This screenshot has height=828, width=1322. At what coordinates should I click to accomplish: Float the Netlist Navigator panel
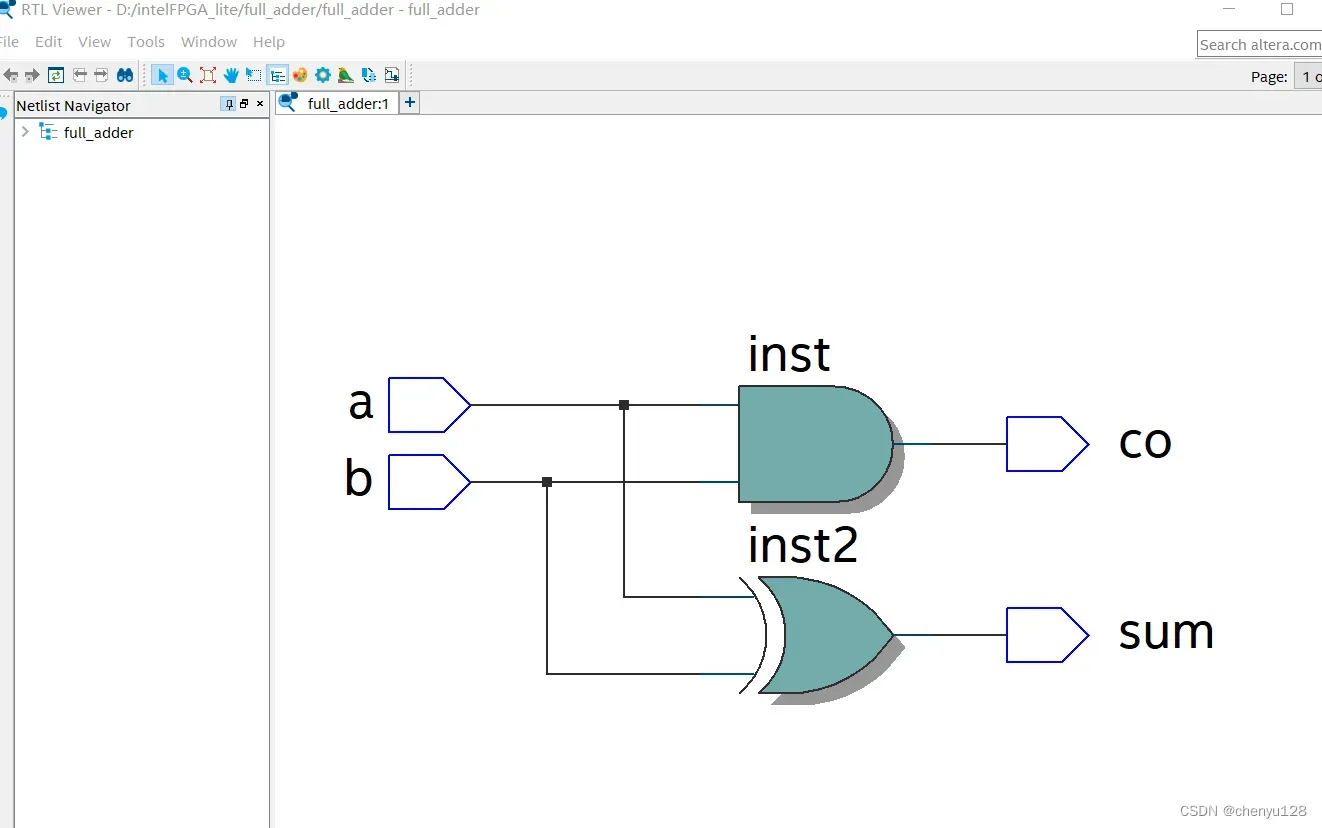pyautogui.click(x=244, y=104)
